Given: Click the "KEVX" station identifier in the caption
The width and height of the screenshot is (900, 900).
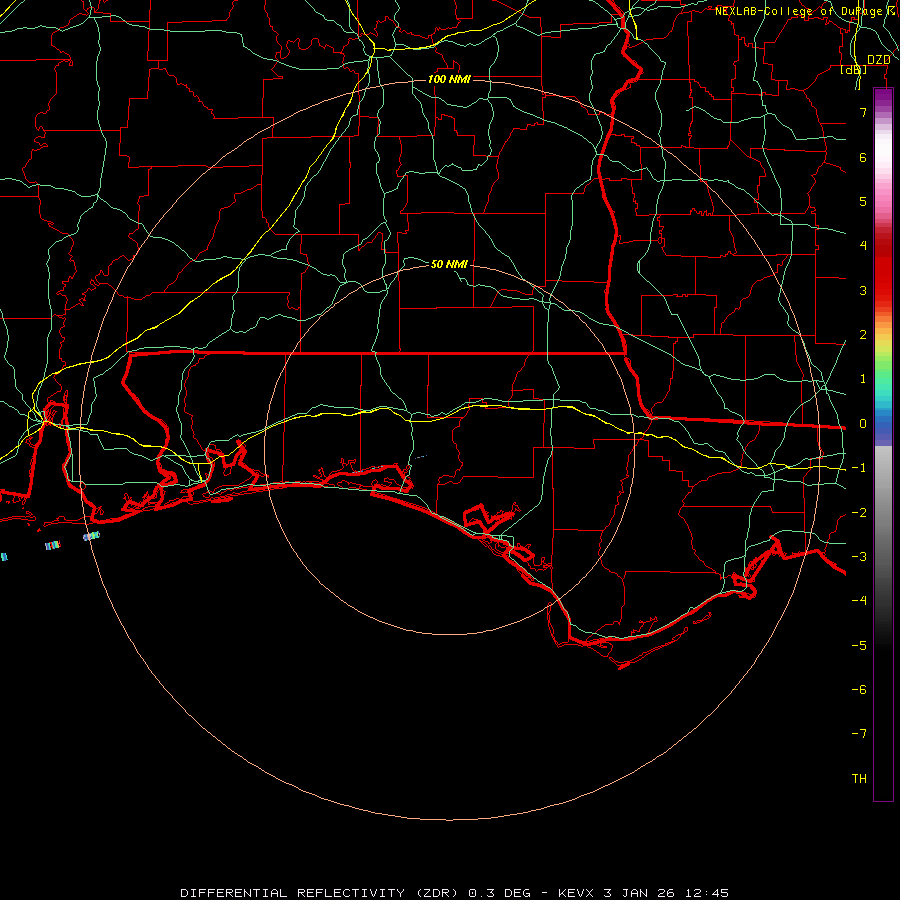Looking at the screenshot, I should pyautogui.click(x=577, y=893).
